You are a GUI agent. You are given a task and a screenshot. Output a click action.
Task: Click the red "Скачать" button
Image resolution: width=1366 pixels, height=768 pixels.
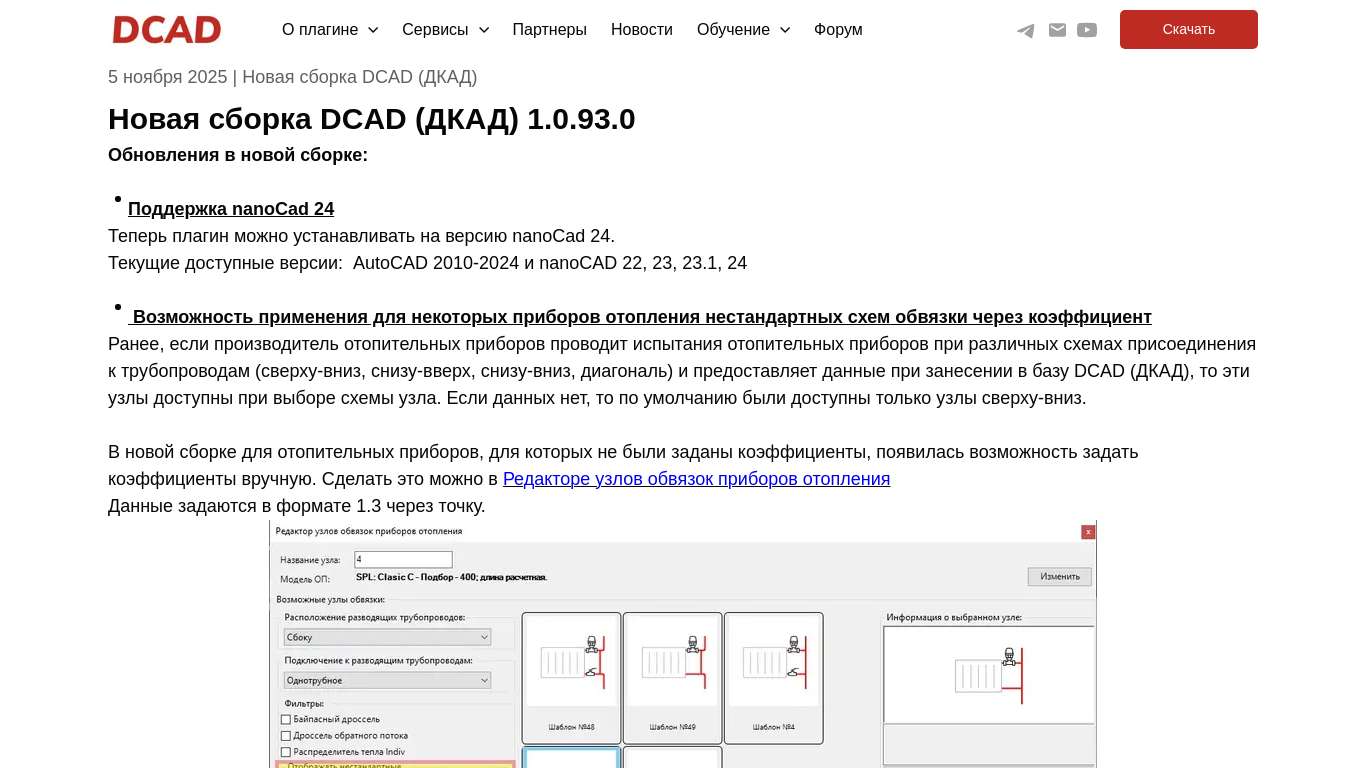click(x=1189, y=30)
